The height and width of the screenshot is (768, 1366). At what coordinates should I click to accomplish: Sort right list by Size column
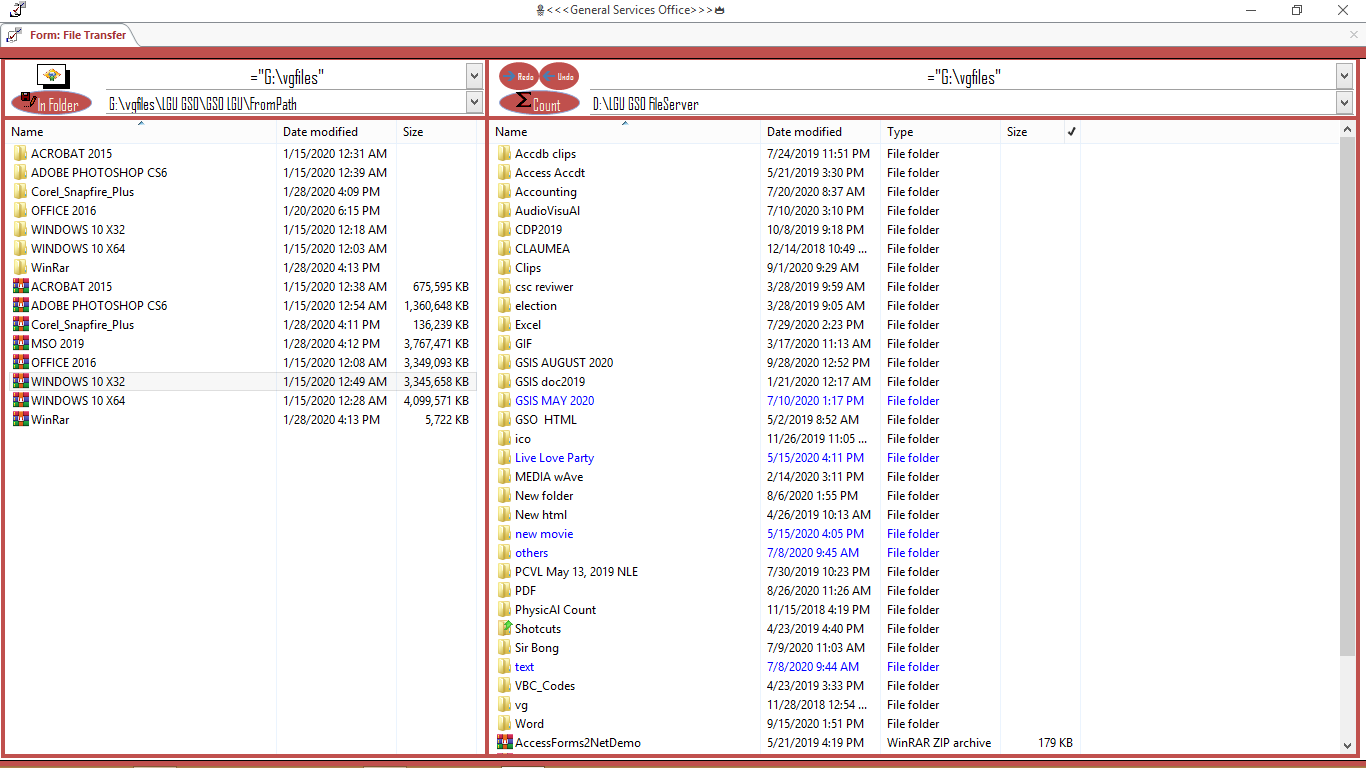(1031, 132)
